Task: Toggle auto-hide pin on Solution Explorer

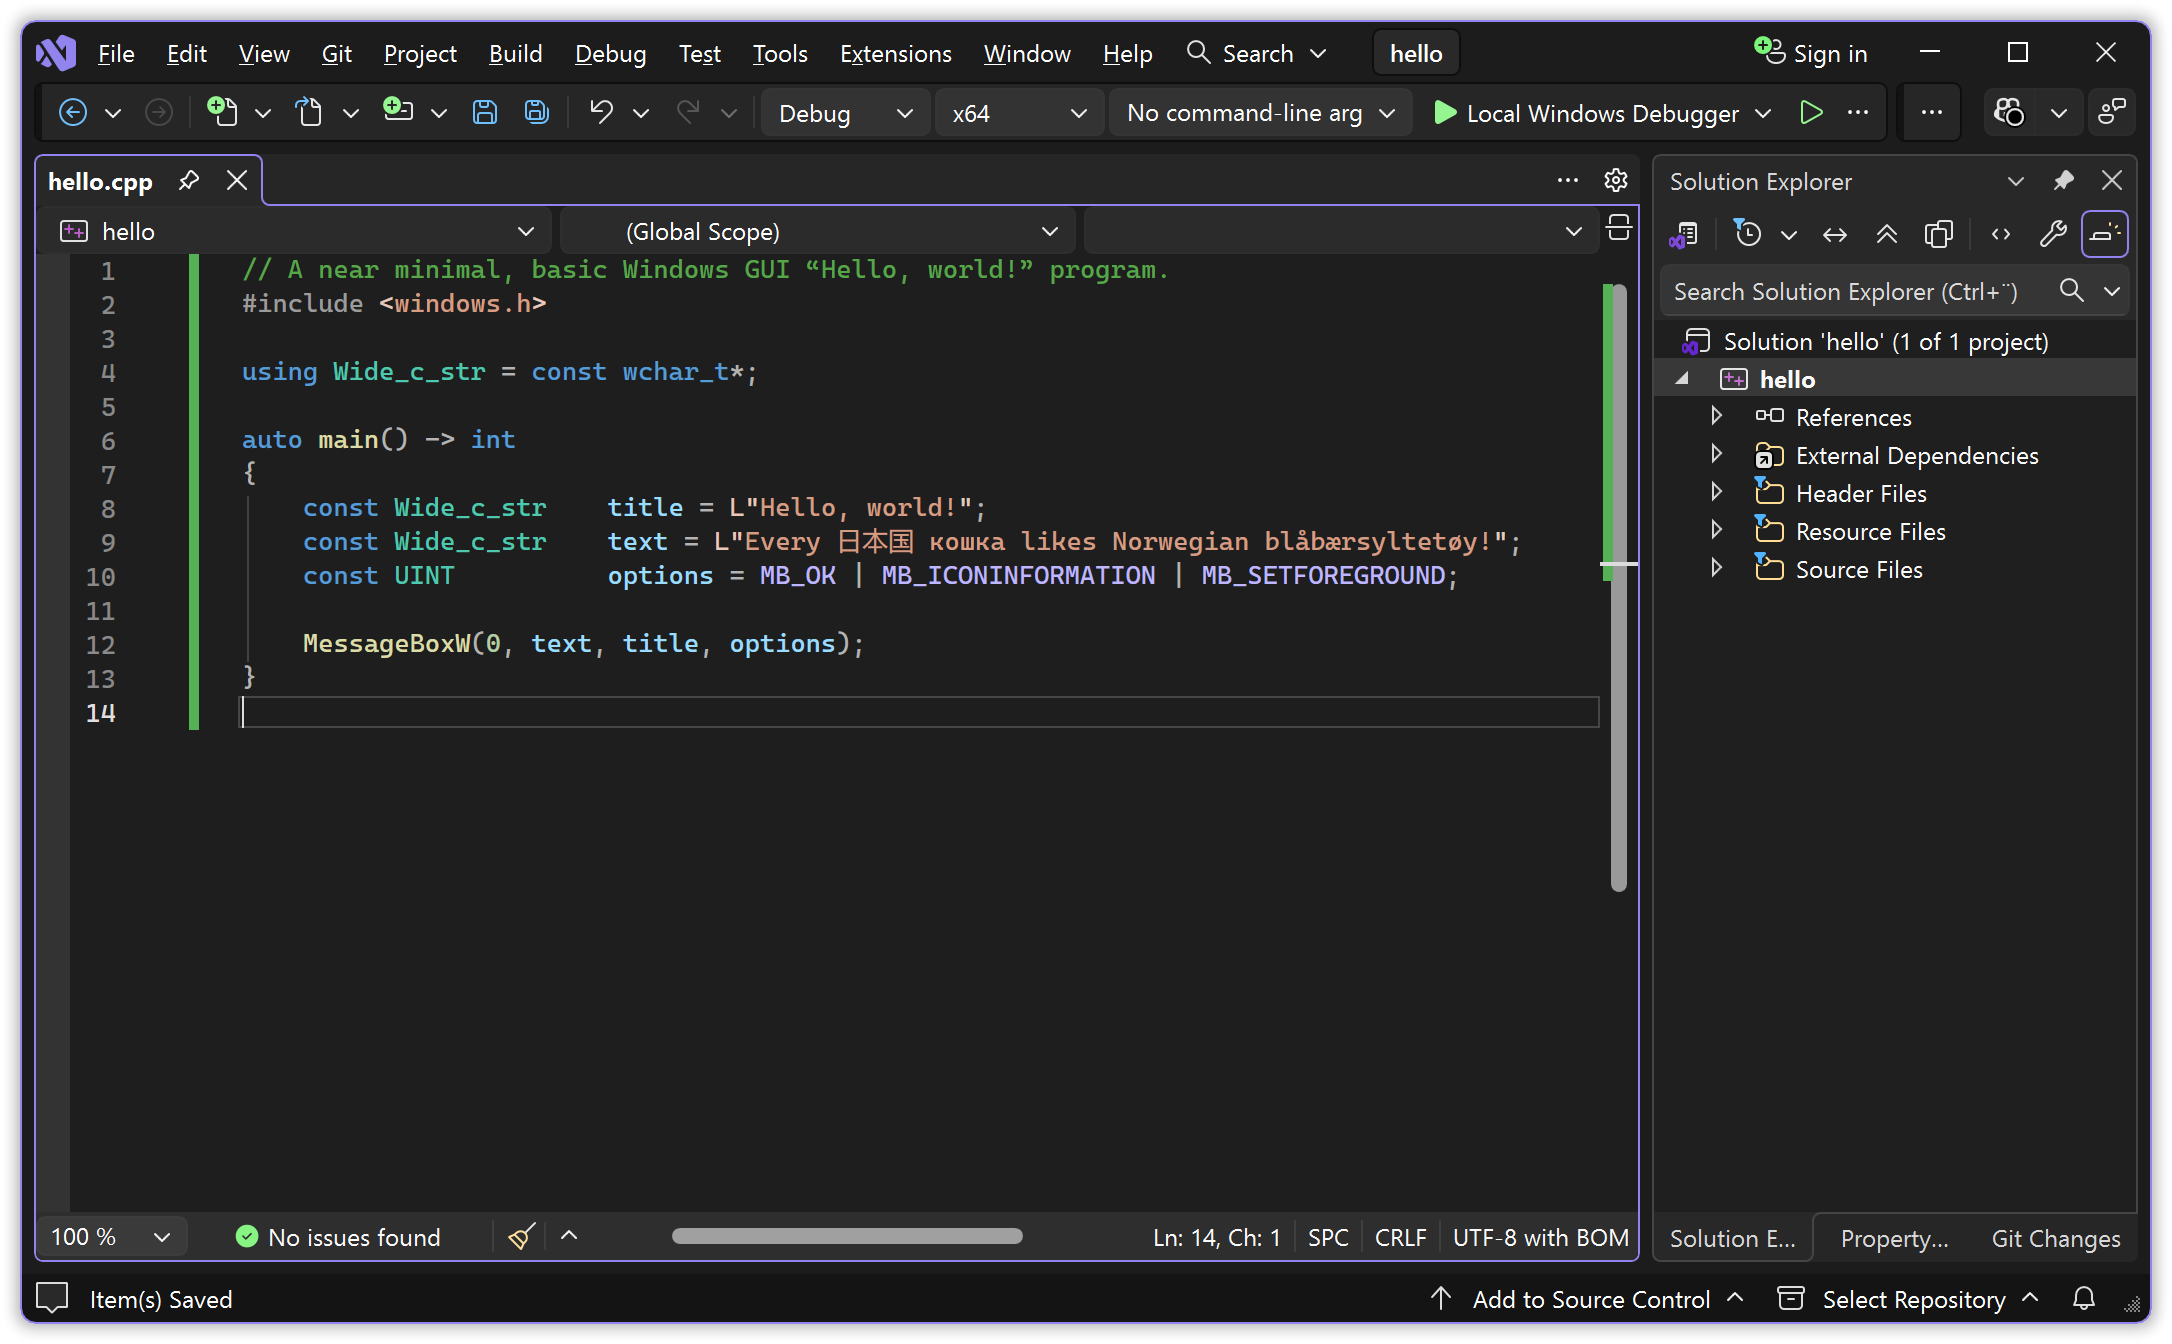Action: click(2063, 181)
